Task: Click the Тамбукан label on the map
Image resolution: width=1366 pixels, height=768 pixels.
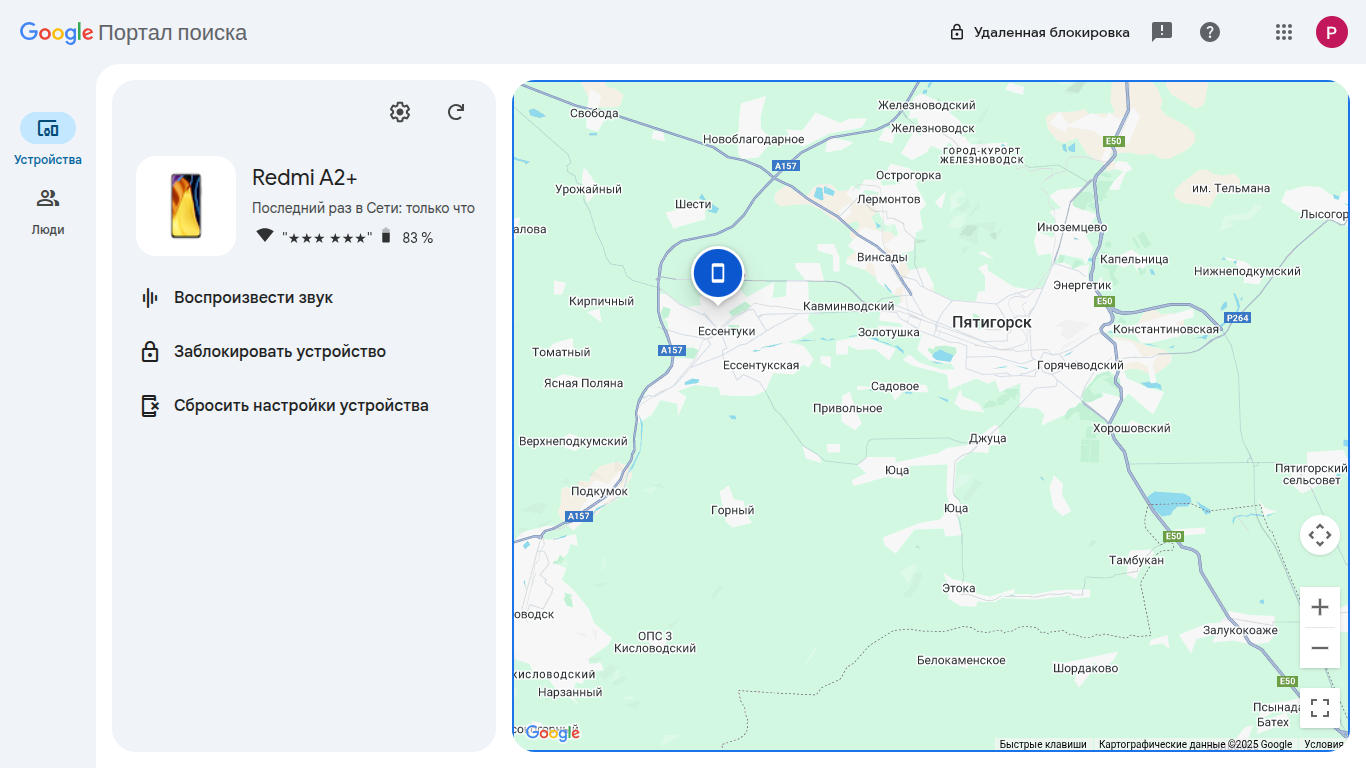Action: tap(1137, 560)
